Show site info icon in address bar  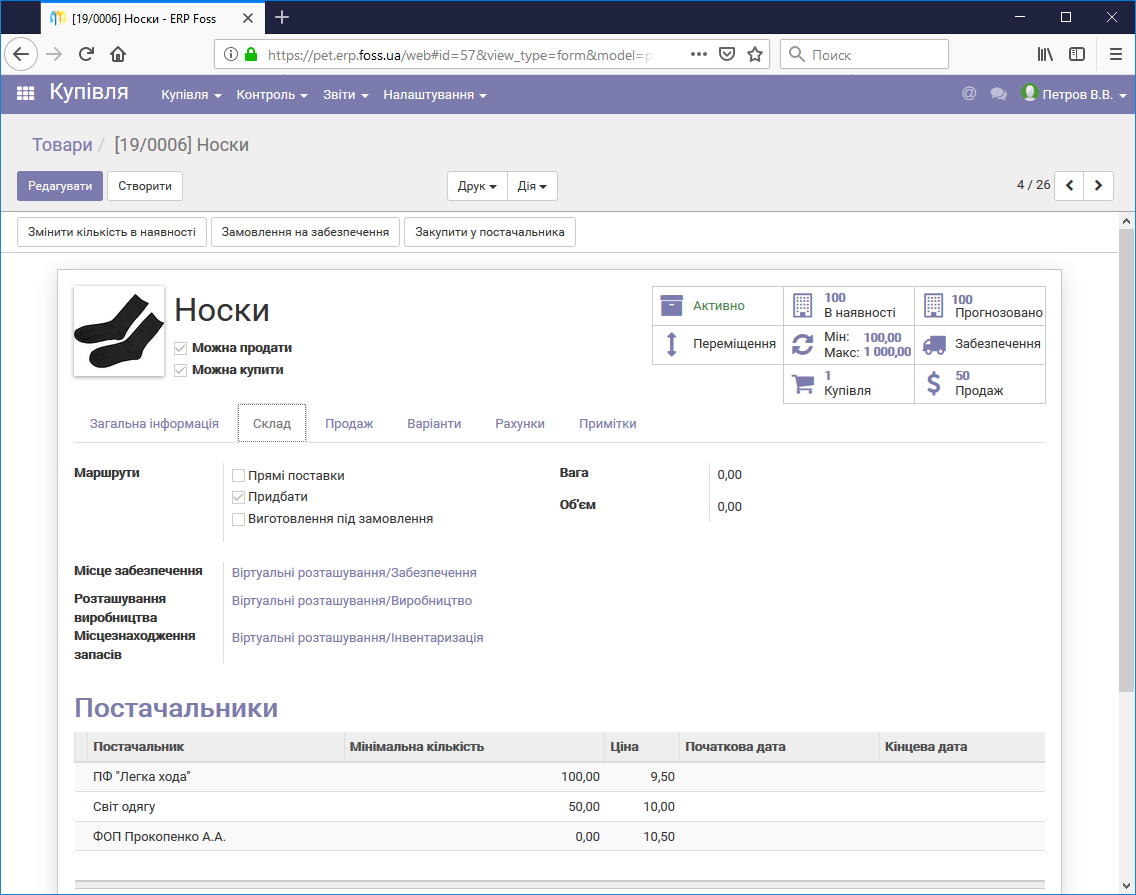(x=230, y=54)
